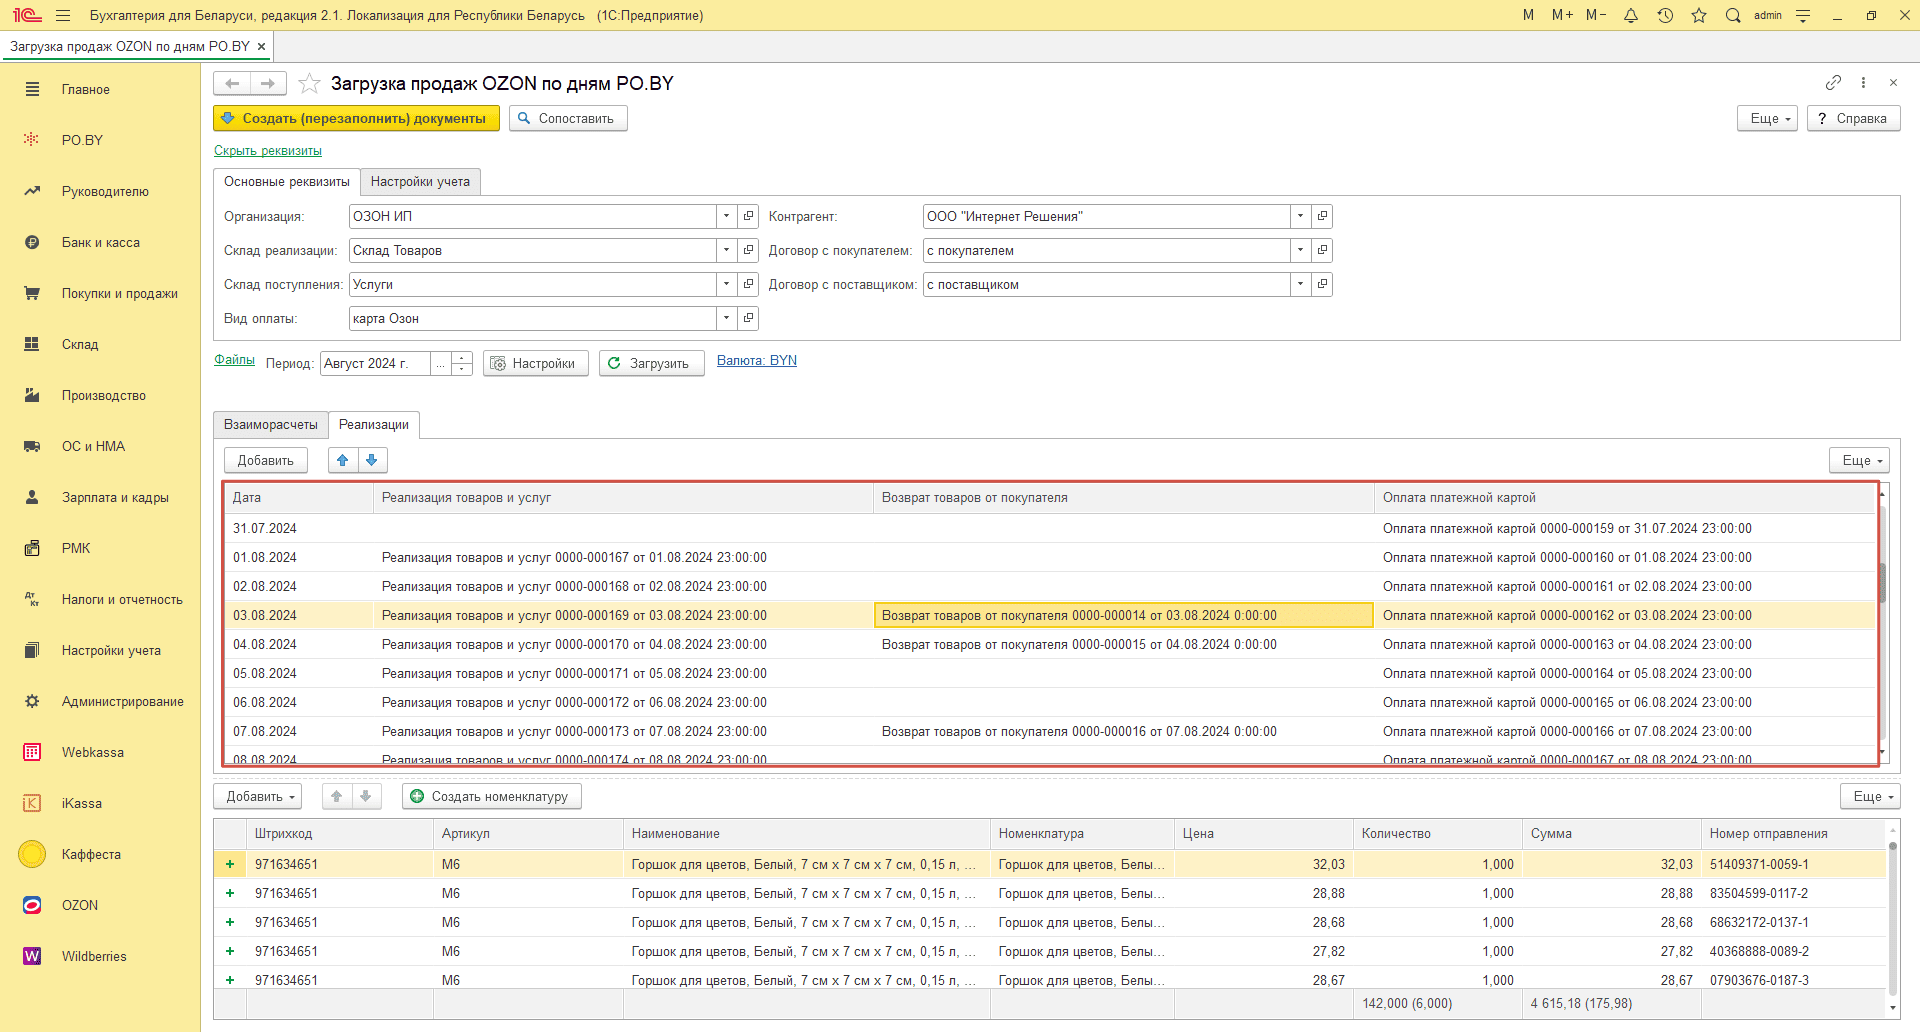Viewport: 1920px width, 1032px height.
Task: Select Возврат товаров 0000-000015 cell
Action: [x=1124, y=644]
